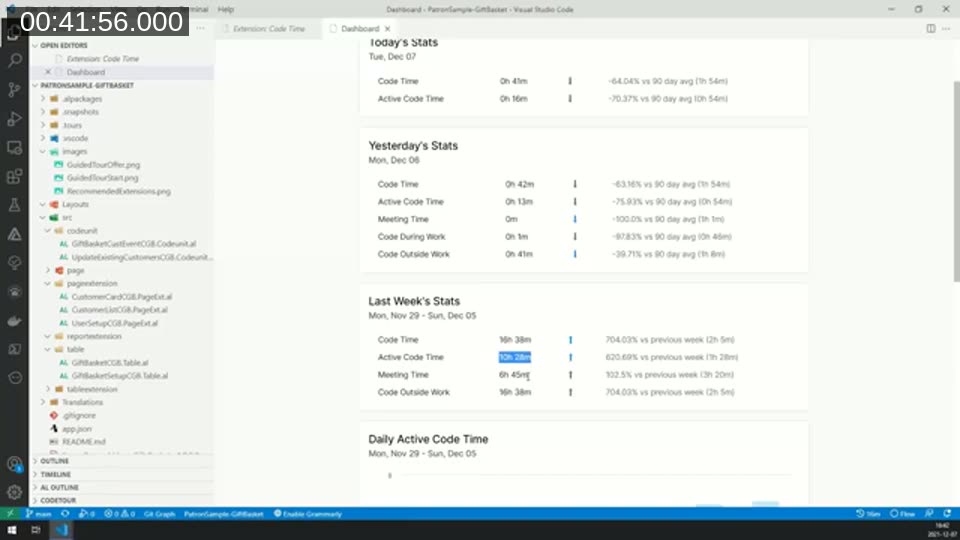Click Git Graph in status bar
This screenshot has width=960, height=540.
[159, 514]
